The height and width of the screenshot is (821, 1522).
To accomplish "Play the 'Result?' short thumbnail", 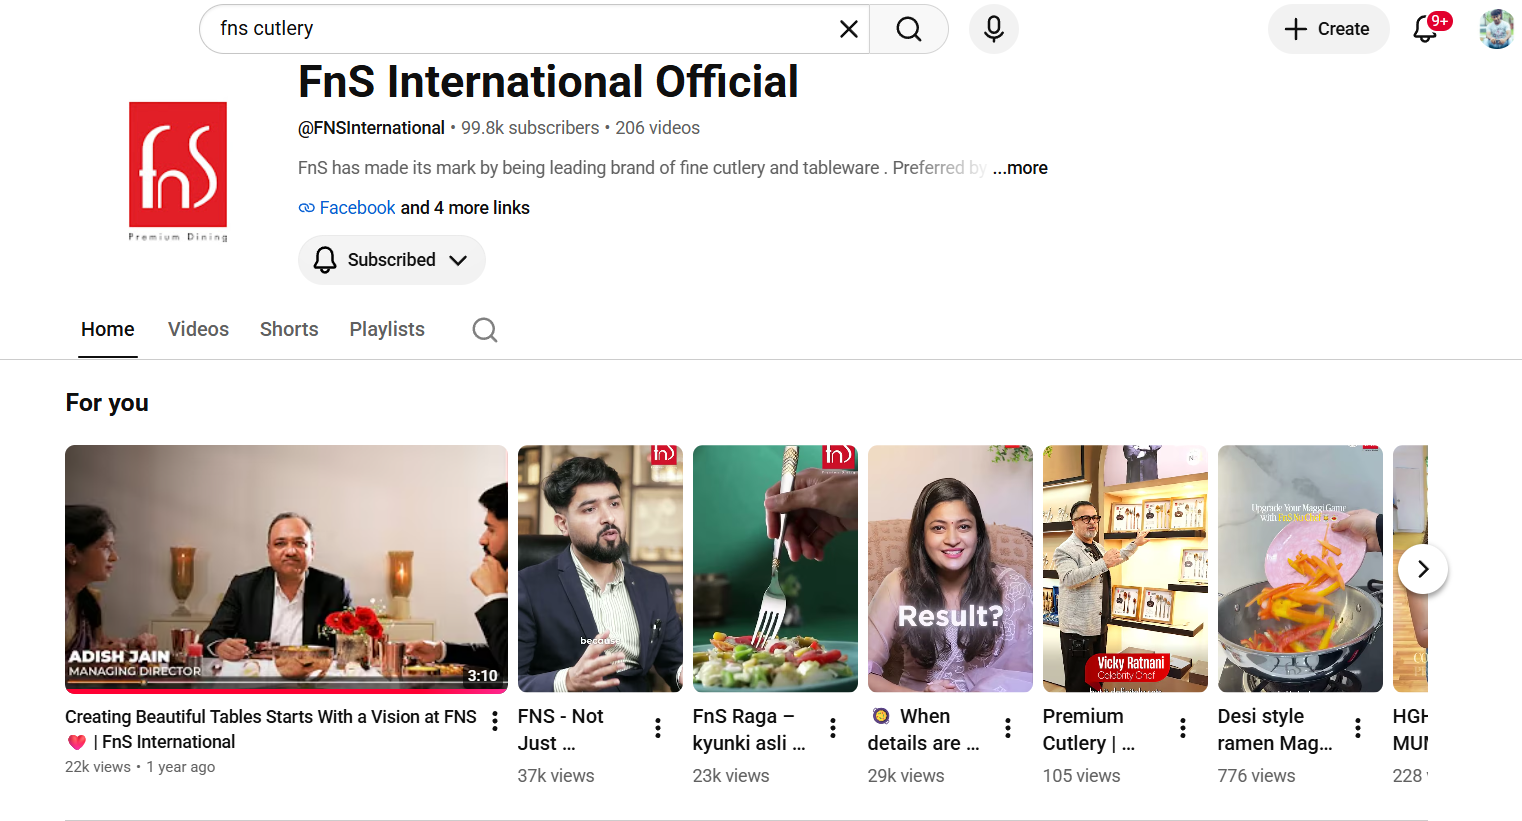I will pos(950,569).
